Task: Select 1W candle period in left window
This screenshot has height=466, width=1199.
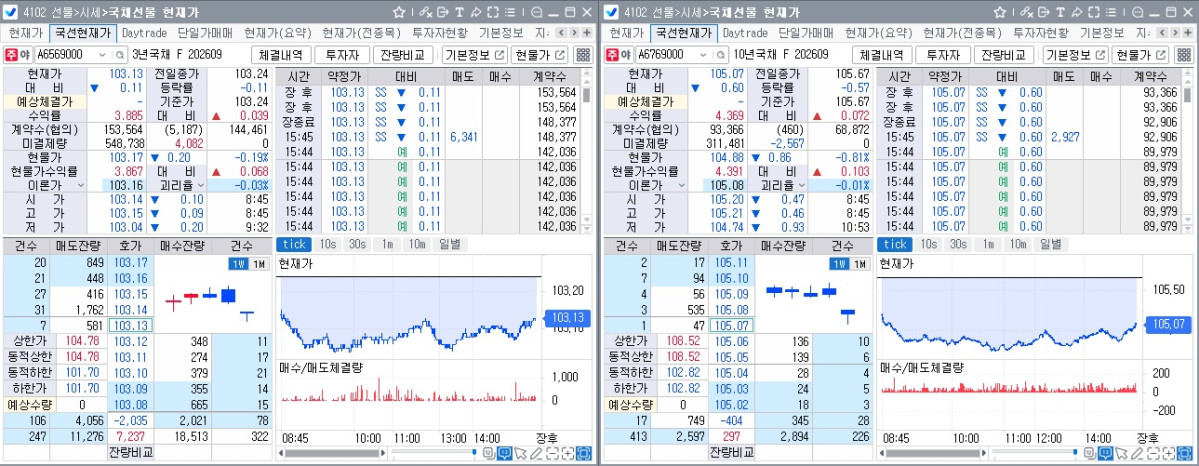Action: 238,264
